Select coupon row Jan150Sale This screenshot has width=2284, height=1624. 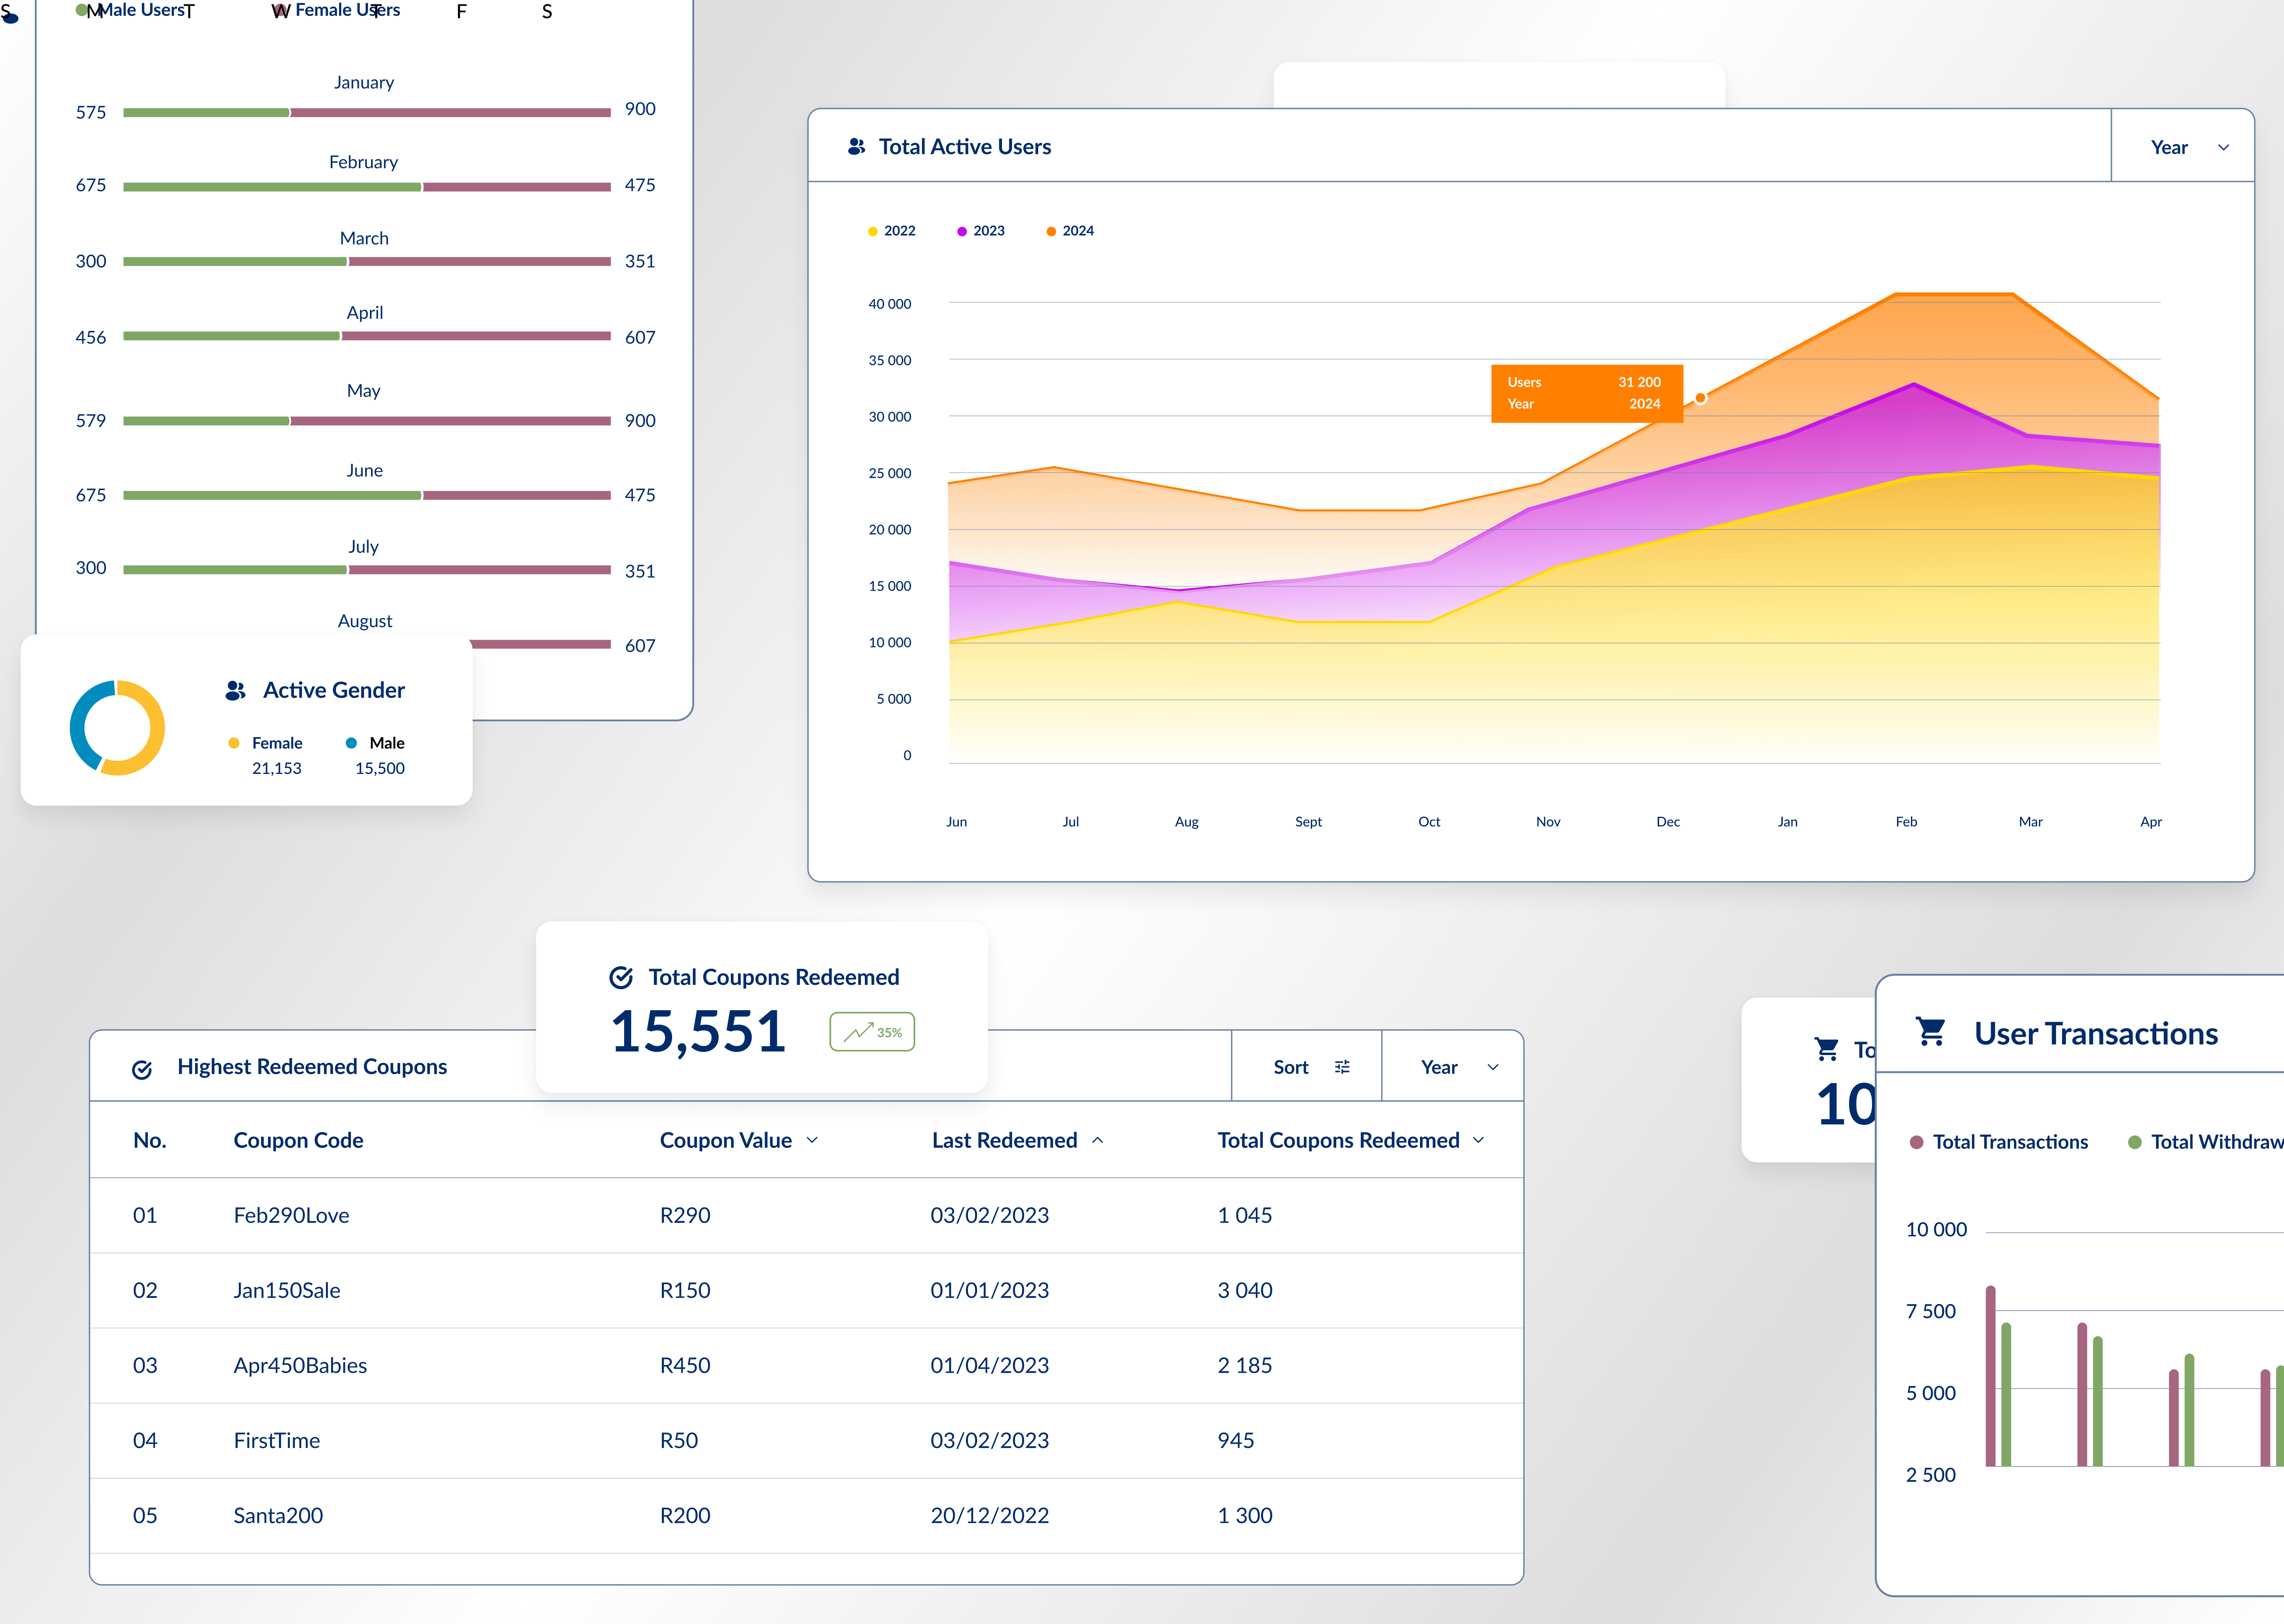coord(806,1290)
